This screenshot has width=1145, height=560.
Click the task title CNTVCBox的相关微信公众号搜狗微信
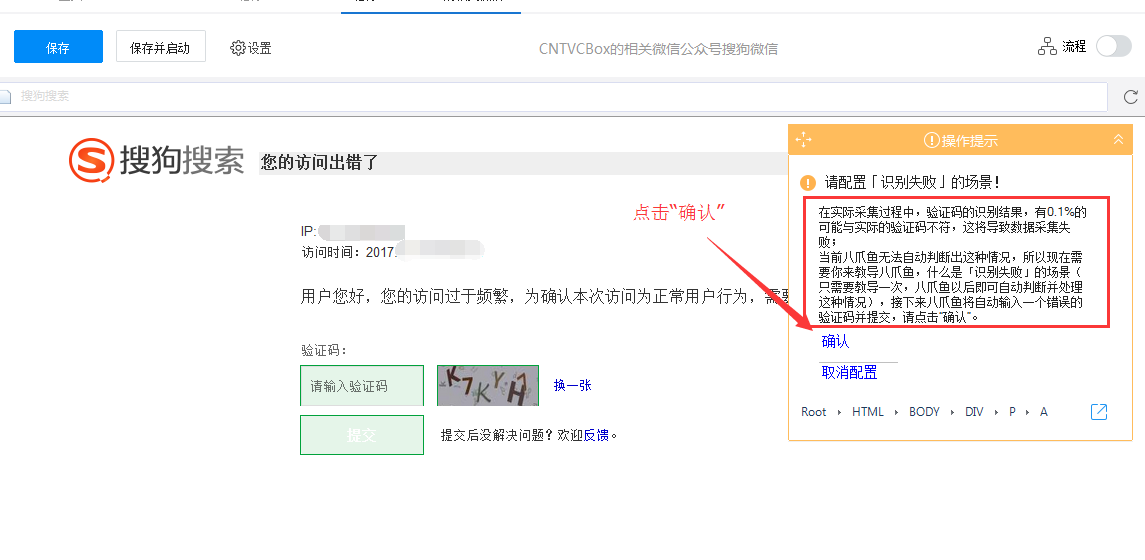pyautogui.click(x=658, y=49)
